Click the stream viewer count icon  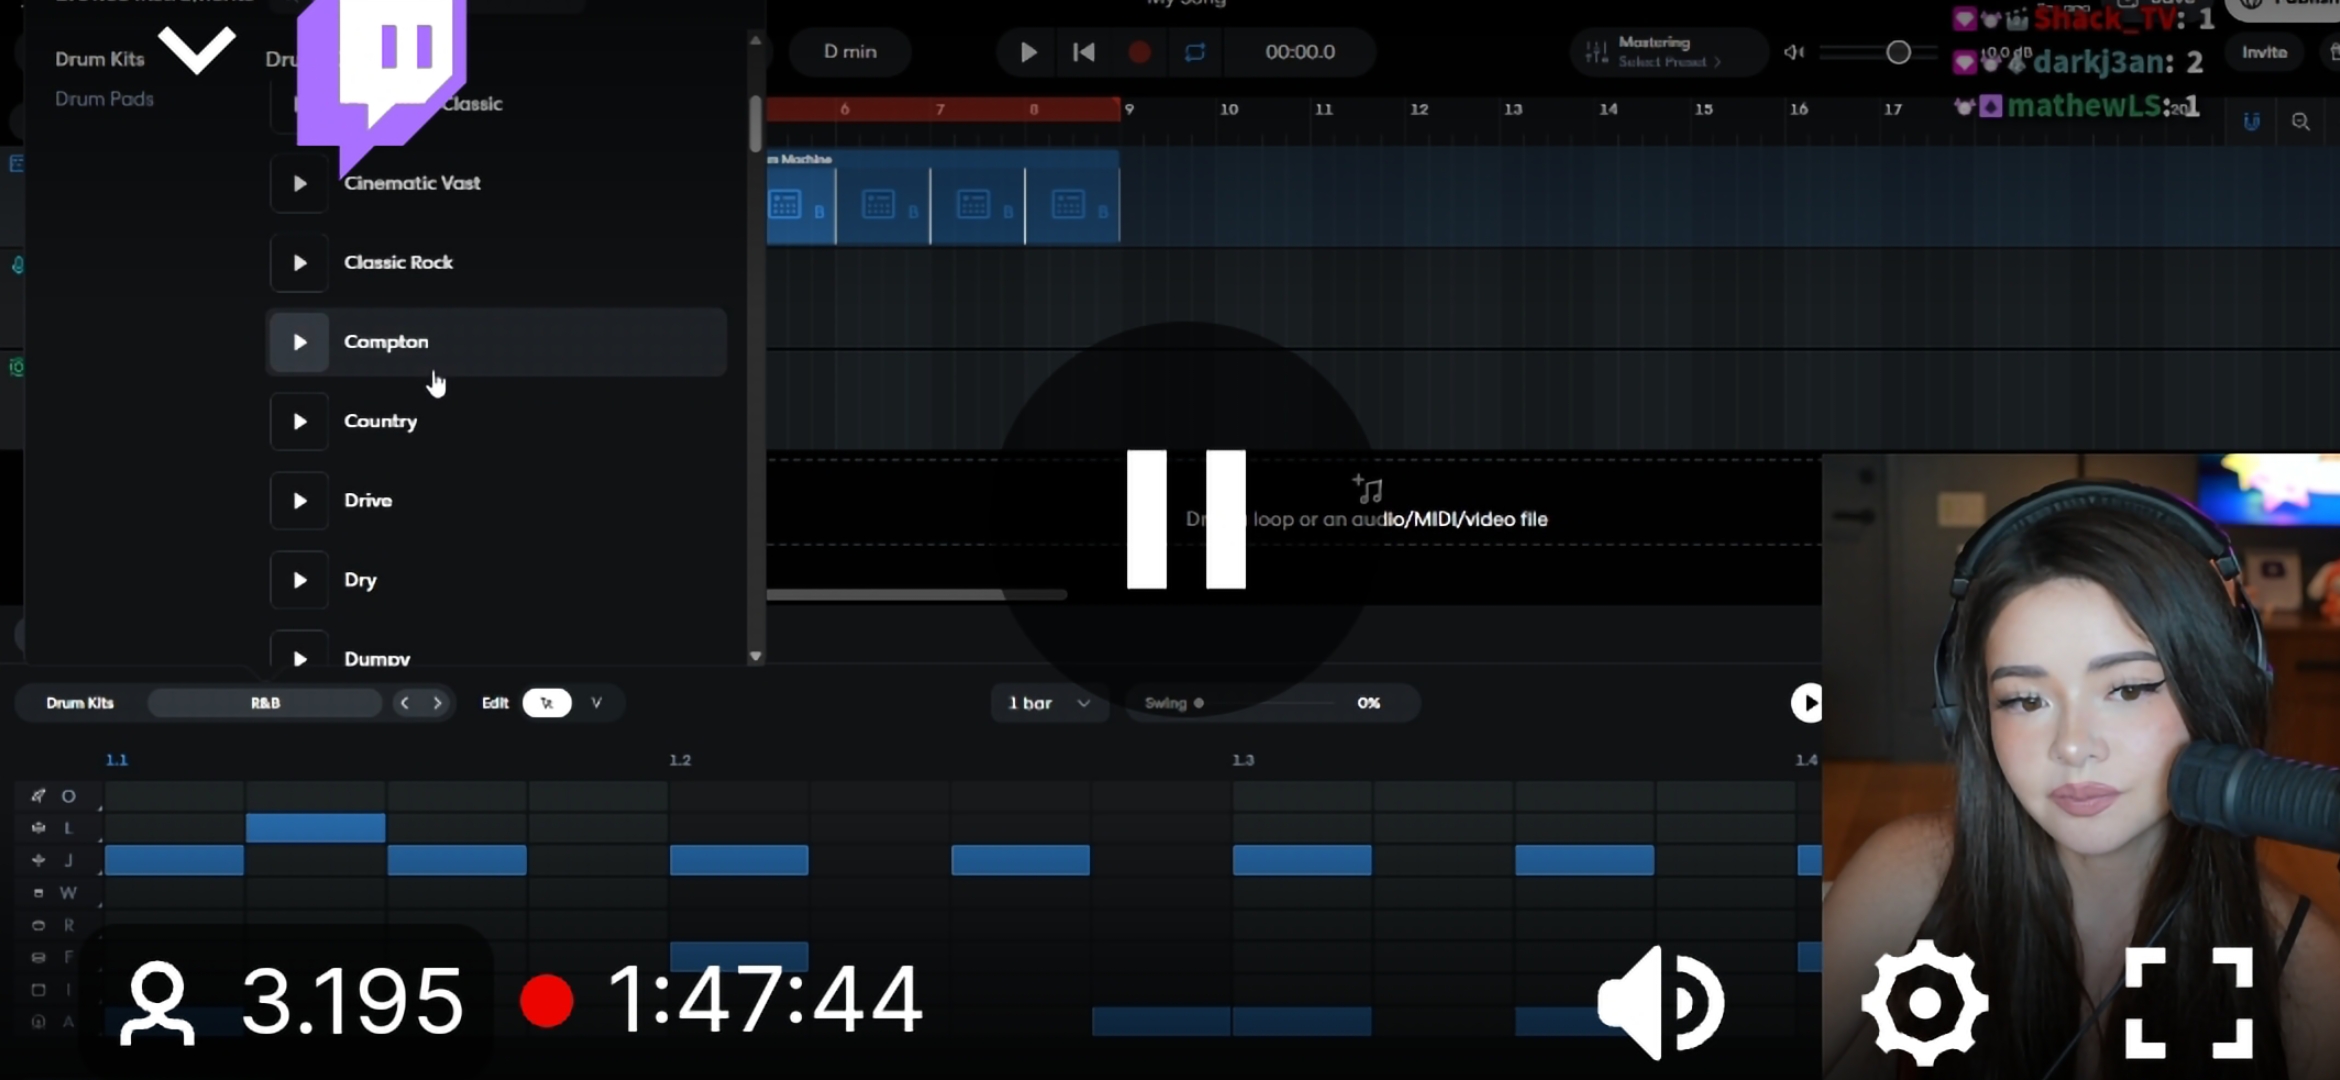click(157, 1003)
